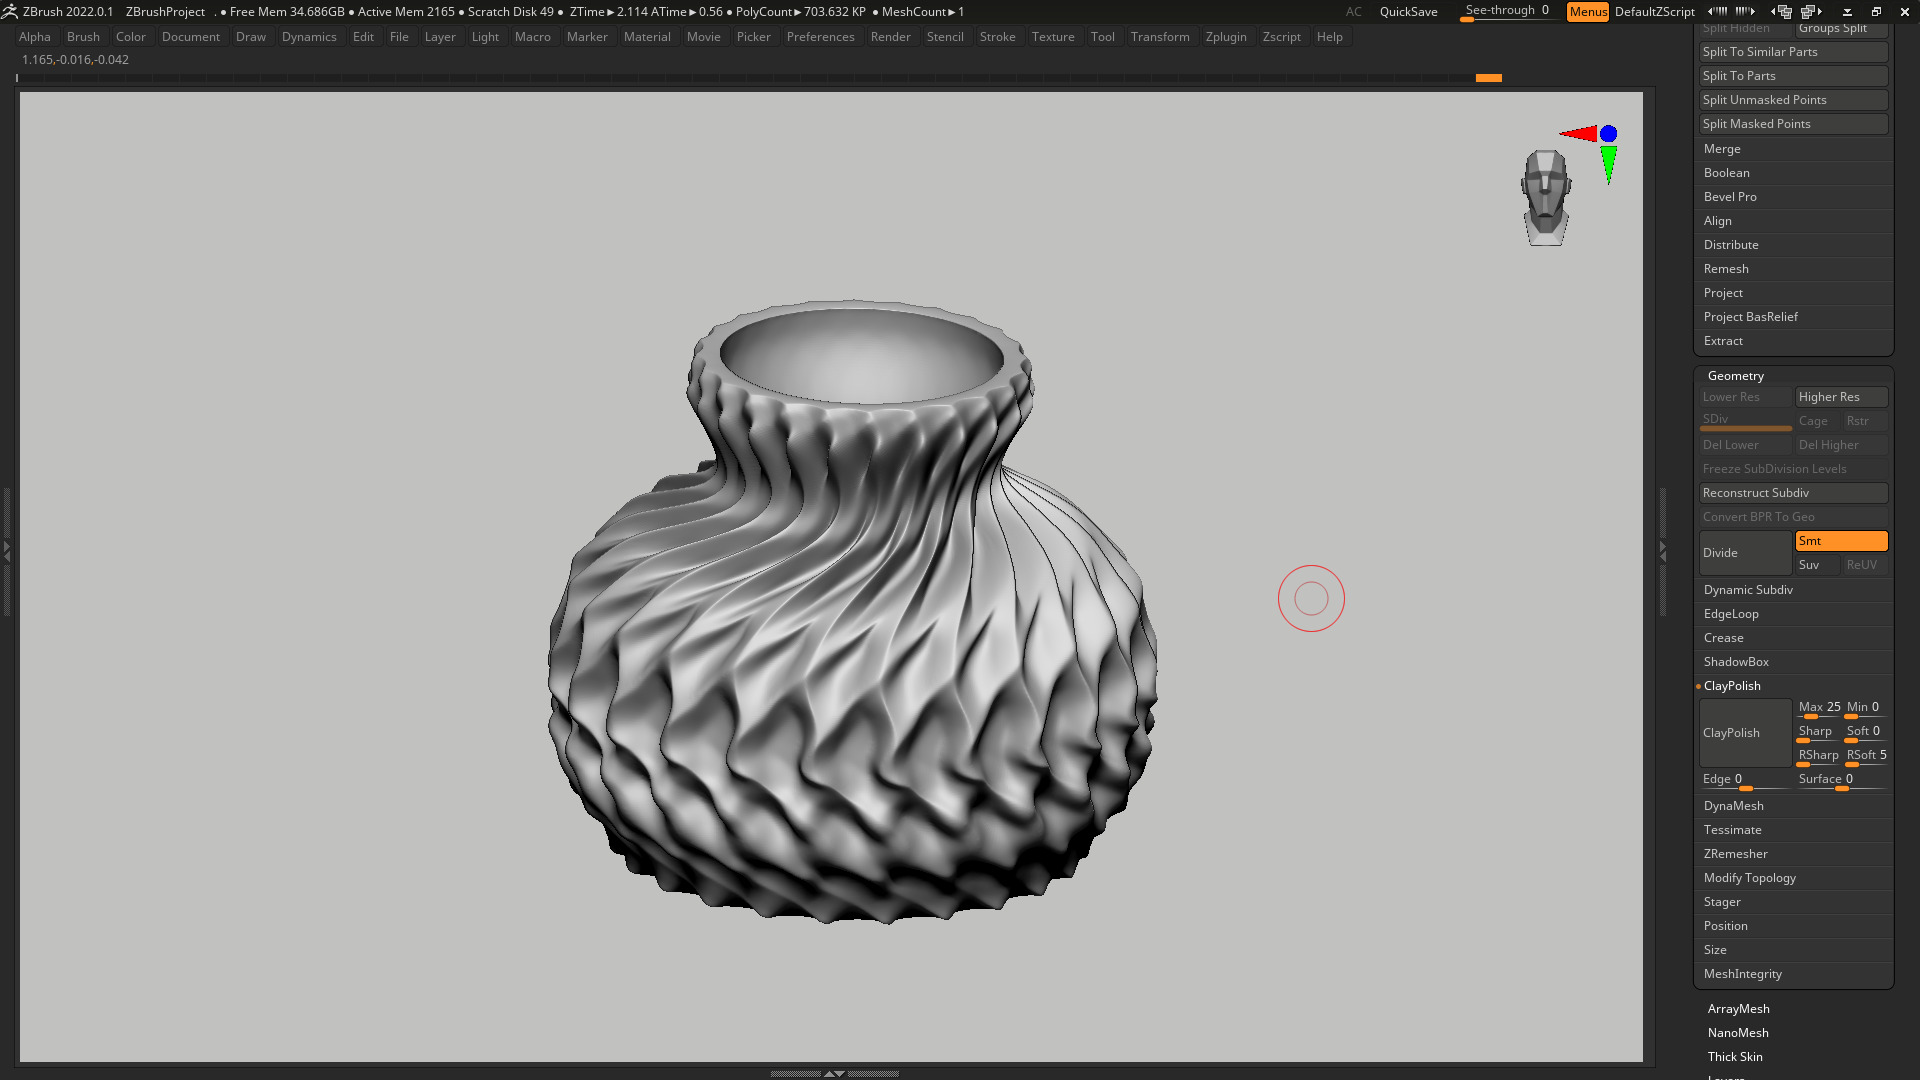Open the Alpha menu
This screenshot has width=1920, height=1080.
click(34, 37)
